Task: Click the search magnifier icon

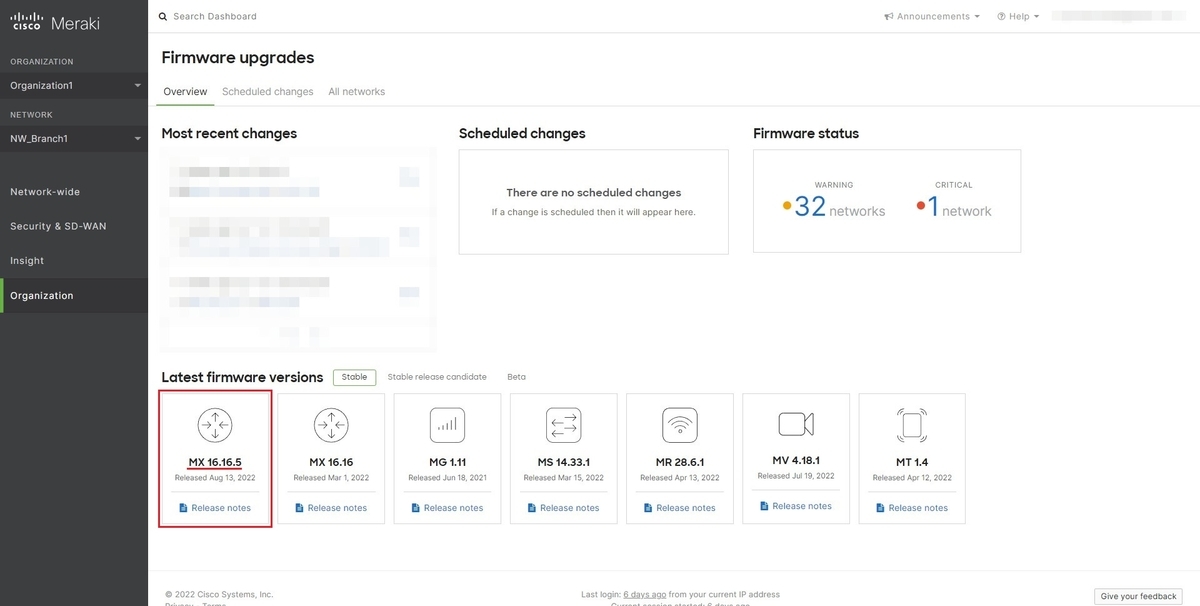Action: [163, 16]
